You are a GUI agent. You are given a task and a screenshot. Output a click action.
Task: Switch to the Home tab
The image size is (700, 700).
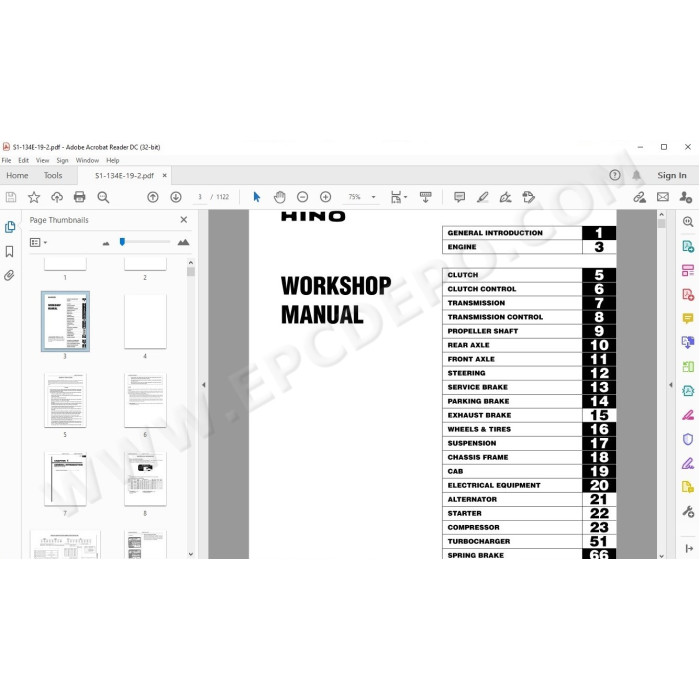(x=17, y=175)
